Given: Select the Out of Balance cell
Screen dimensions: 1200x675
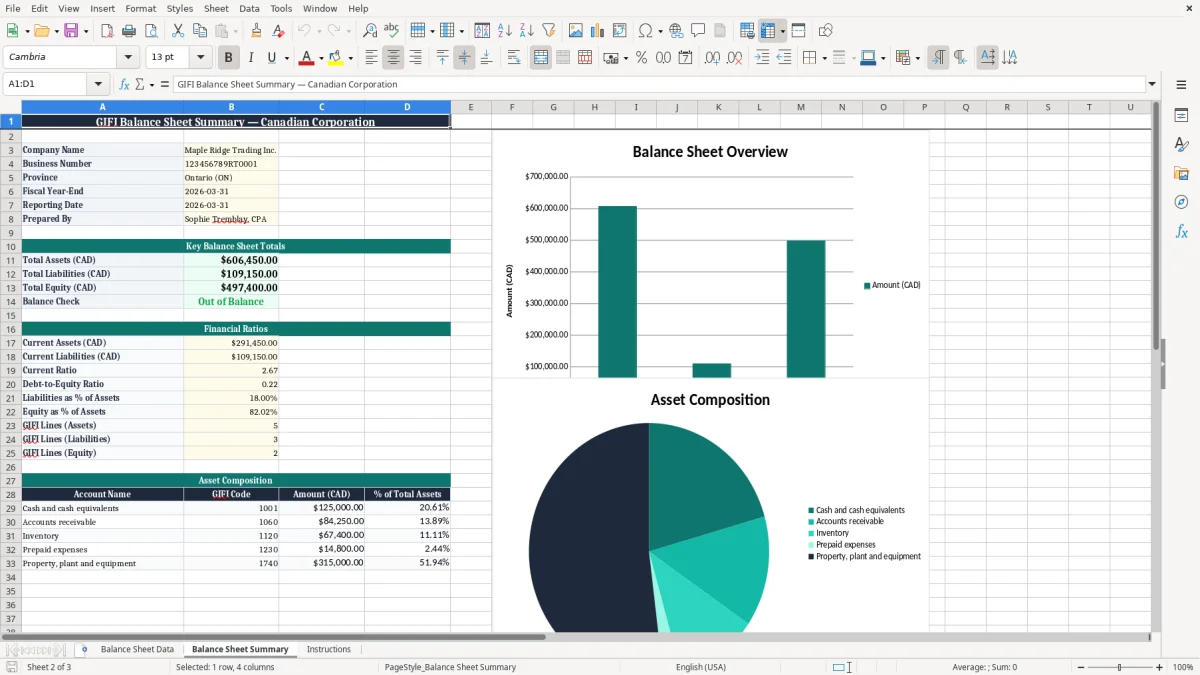Looking at the screenshot, I should click(231, 301).
